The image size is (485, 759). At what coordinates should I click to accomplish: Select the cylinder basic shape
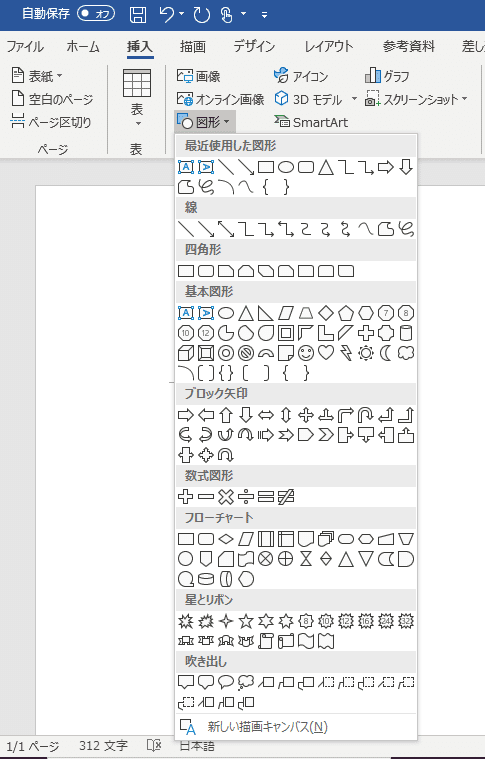(406, 334)
